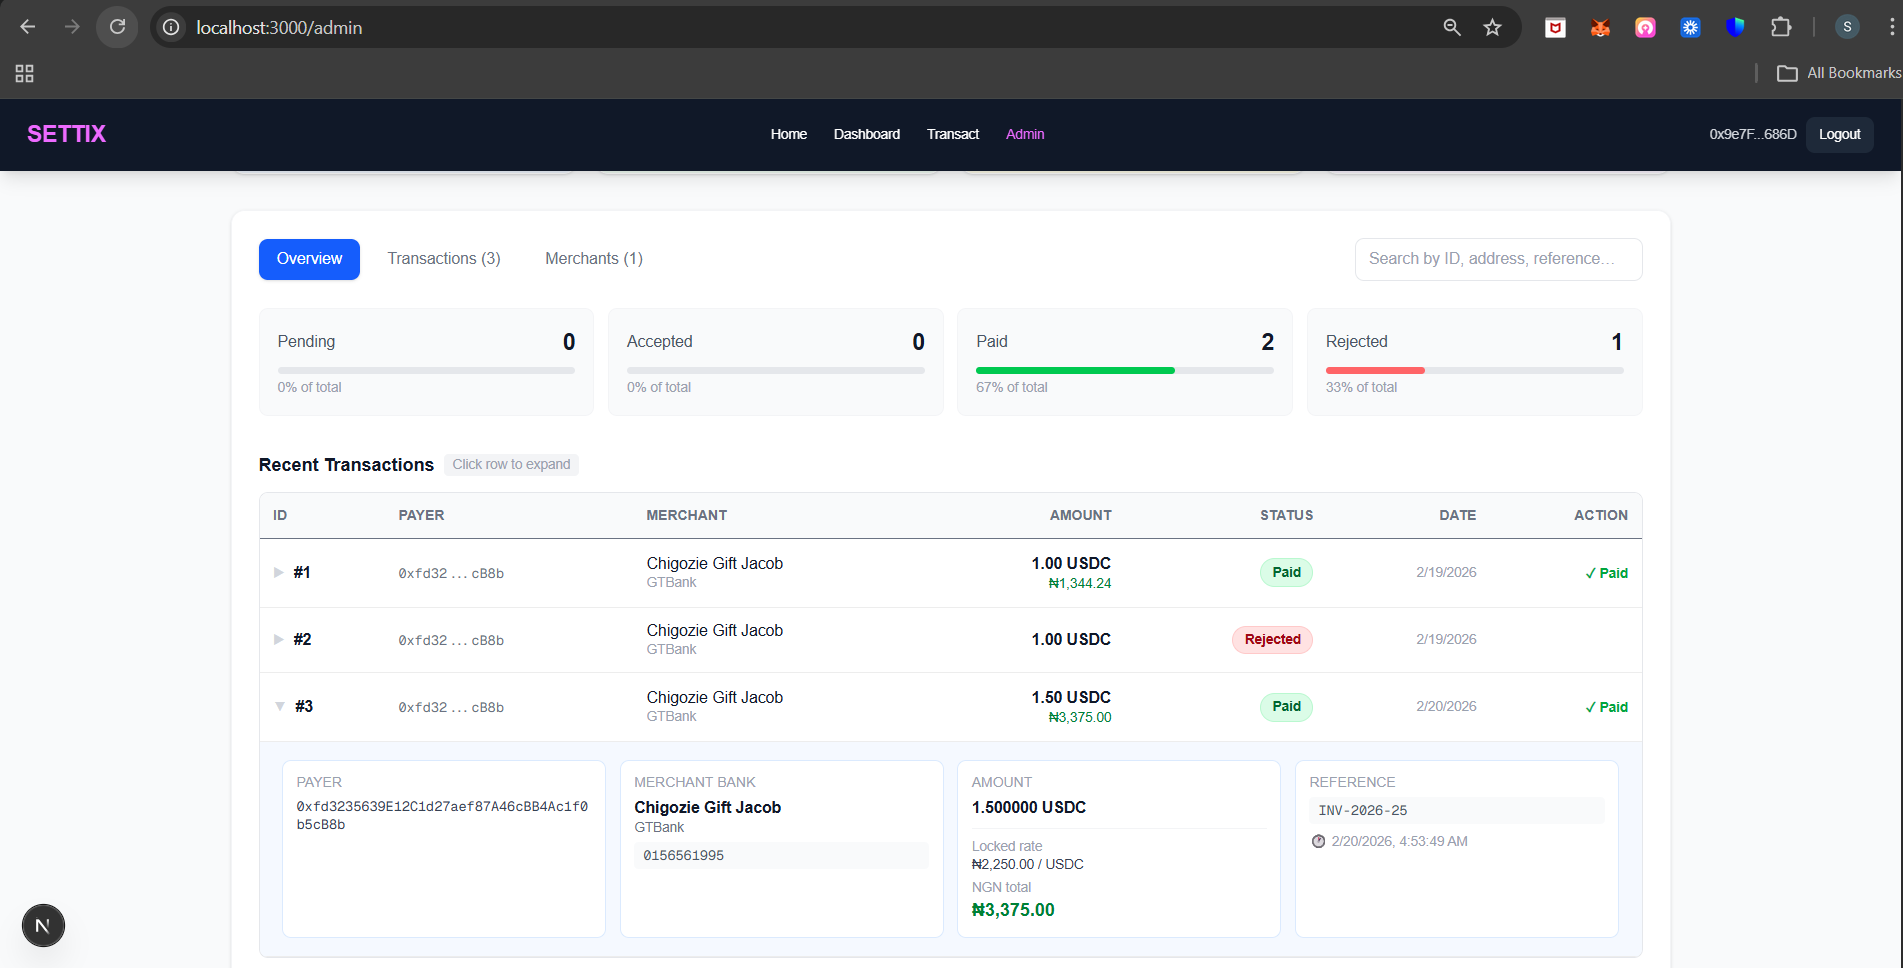Go to Dashboard in the navbar
This screenshot has width=1903, height=968.
pos(866,134)
